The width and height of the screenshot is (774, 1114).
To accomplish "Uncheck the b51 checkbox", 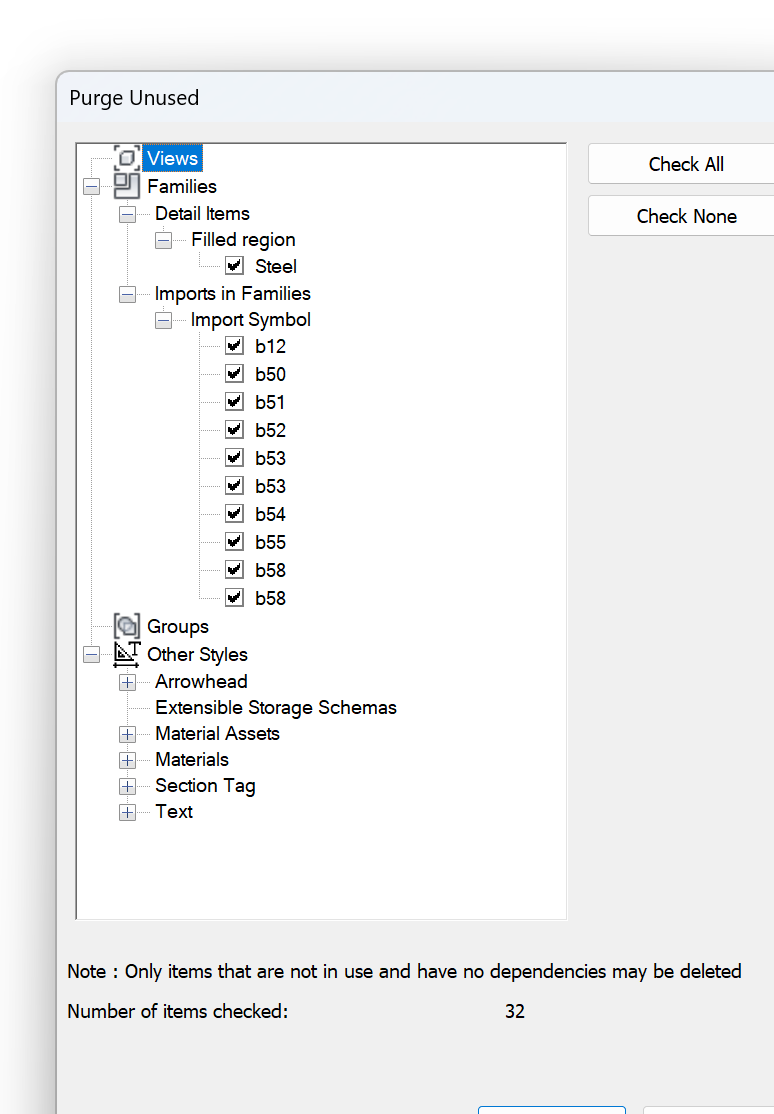I will tap(235, 402).
